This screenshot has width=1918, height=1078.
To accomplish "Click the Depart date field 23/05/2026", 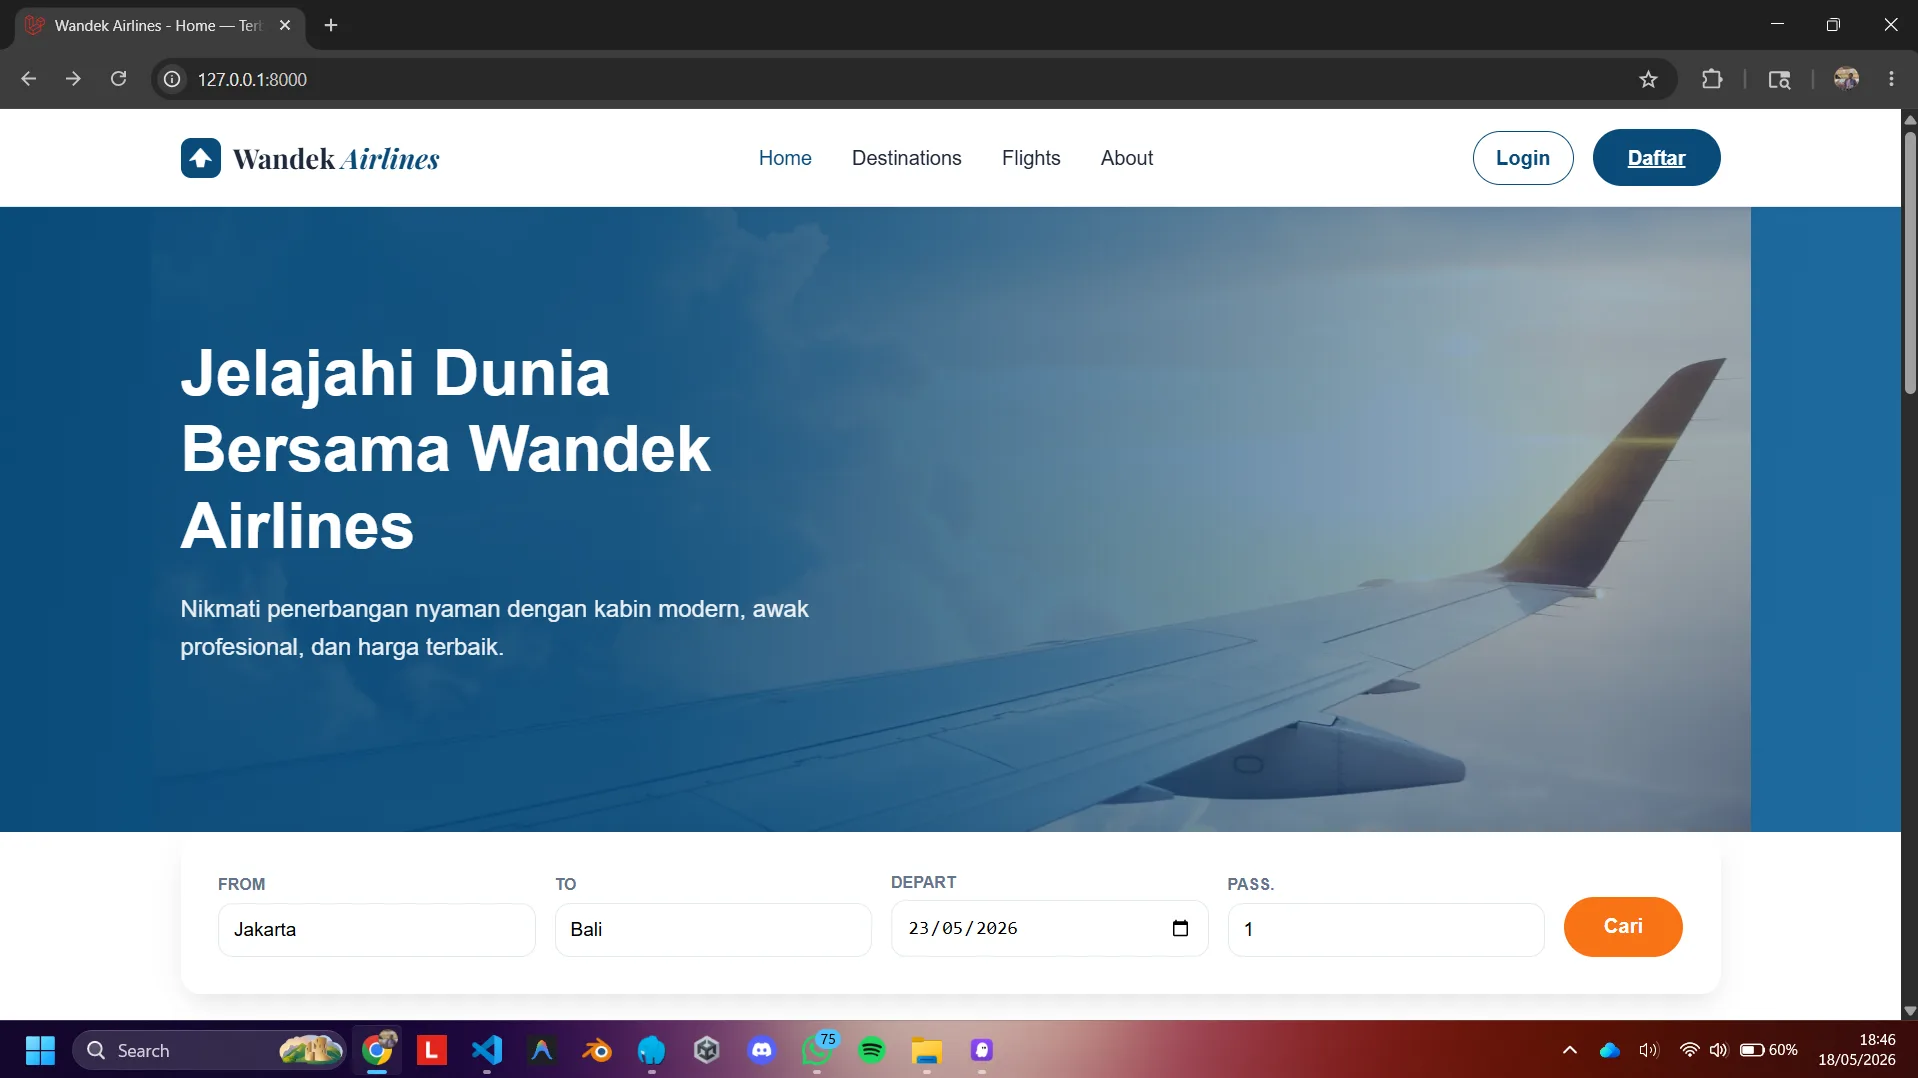I will [x=1050, y=928].
